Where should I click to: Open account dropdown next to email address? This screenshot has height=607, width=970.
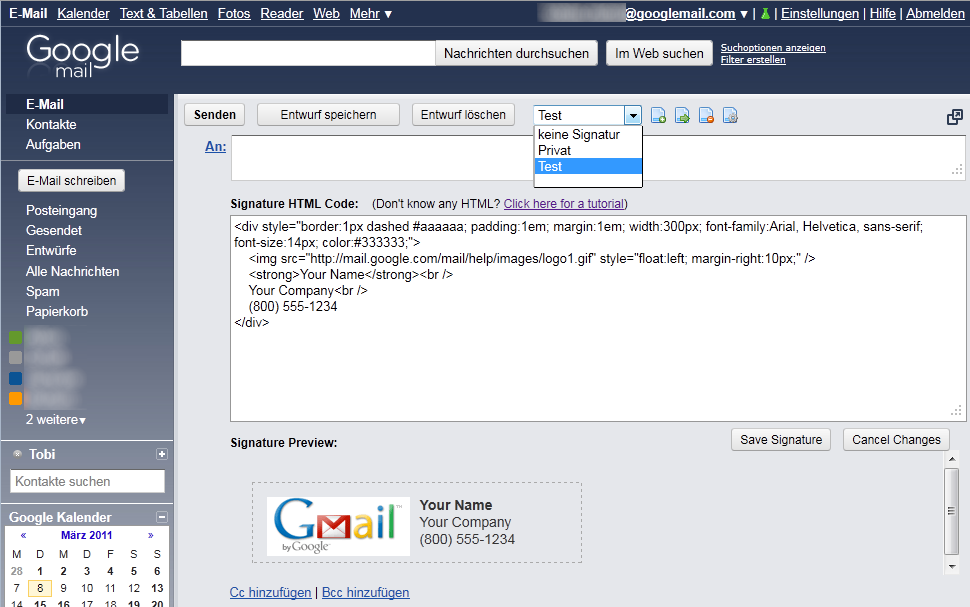pyautogui.click(x=744, y=14)
